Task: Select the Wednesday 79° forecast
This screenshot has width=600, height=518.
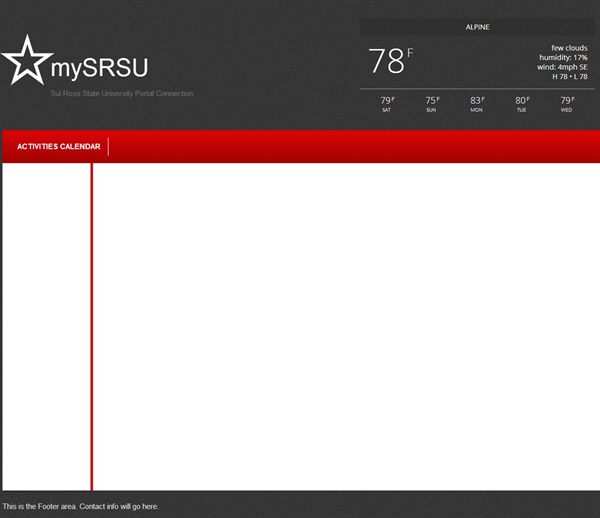Action: point(566,103)
